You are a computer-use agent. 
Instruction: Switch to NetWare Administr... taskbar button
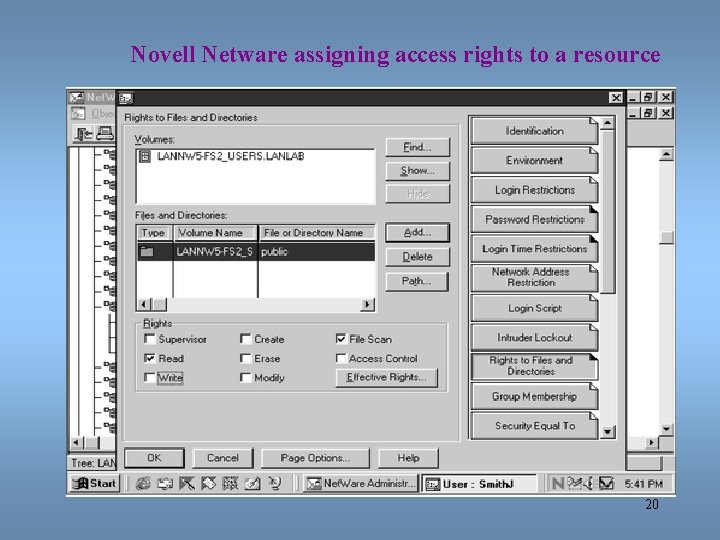tap(361, 484)
